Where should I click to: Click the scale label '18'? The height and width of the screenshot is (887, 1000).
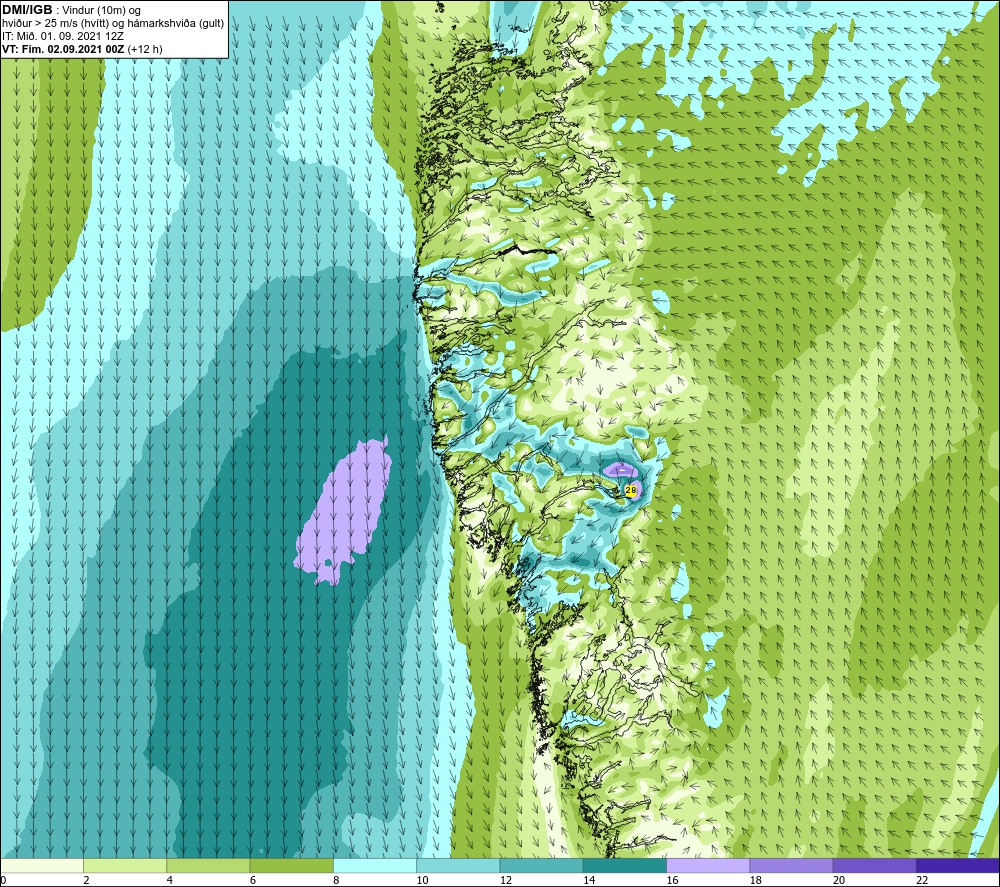(x=756, y=880)
